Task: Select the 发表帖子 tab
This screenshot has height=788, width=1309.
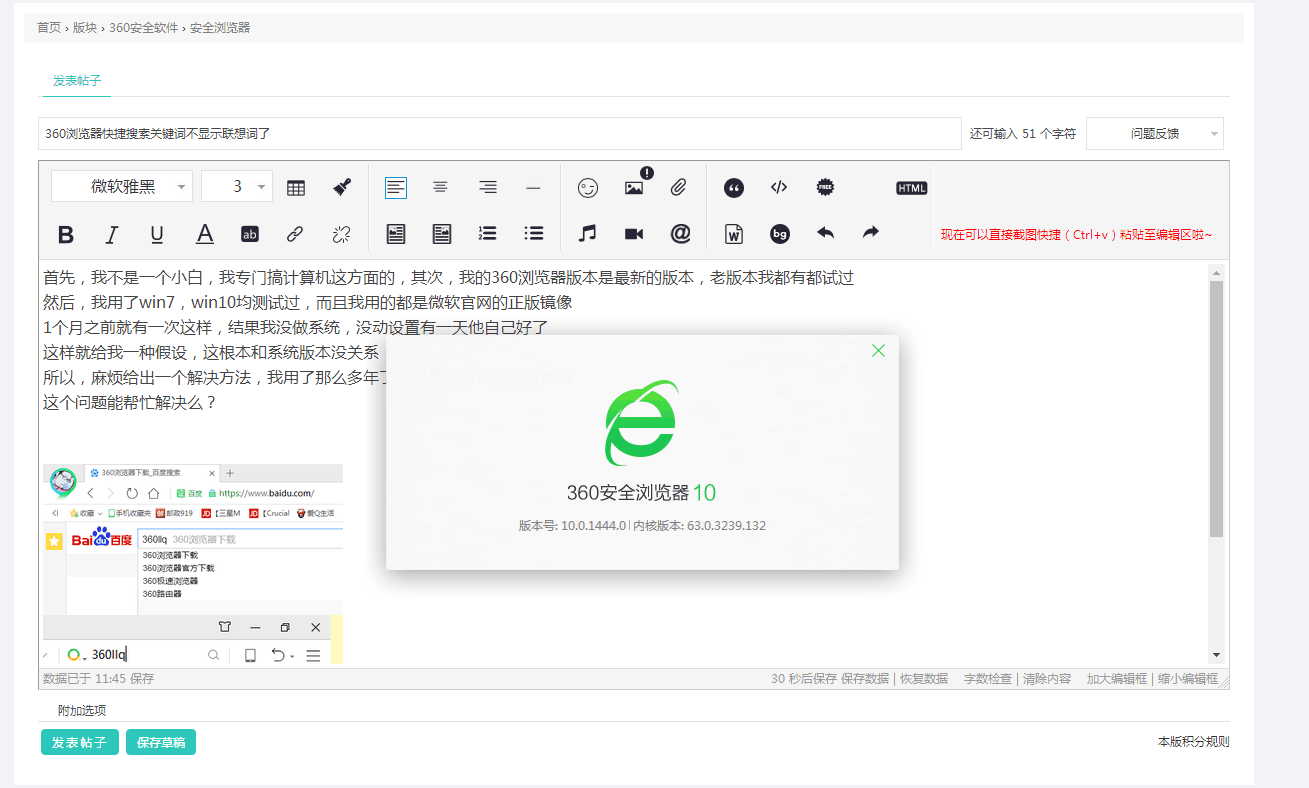Action: 77,80
